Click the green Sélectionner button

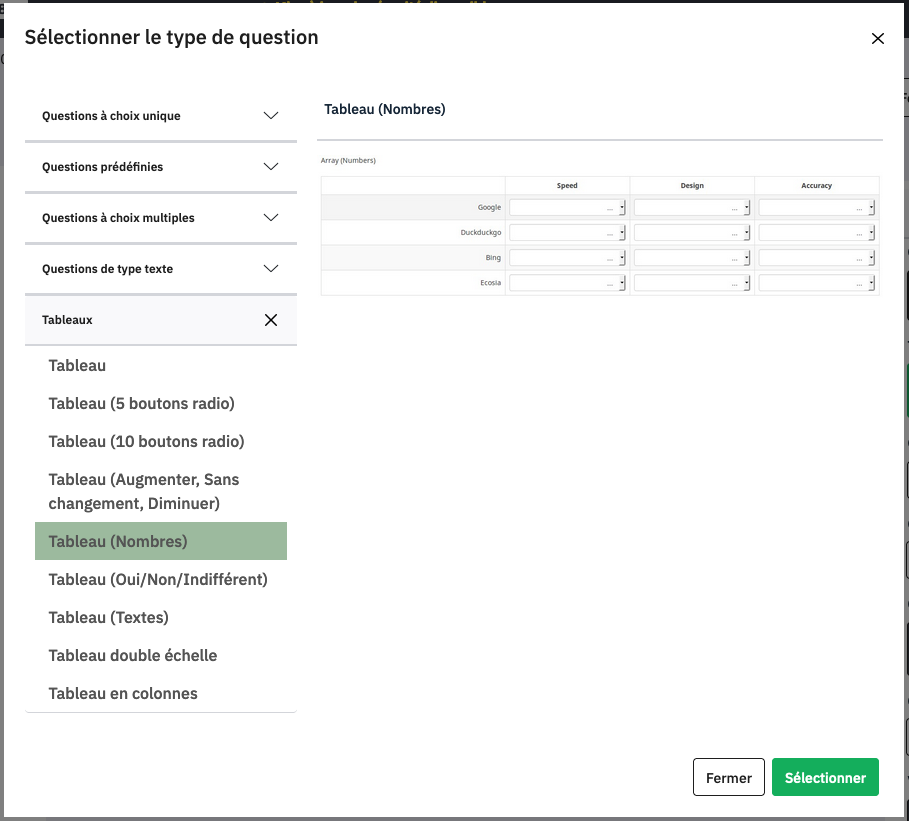[825, 778]
